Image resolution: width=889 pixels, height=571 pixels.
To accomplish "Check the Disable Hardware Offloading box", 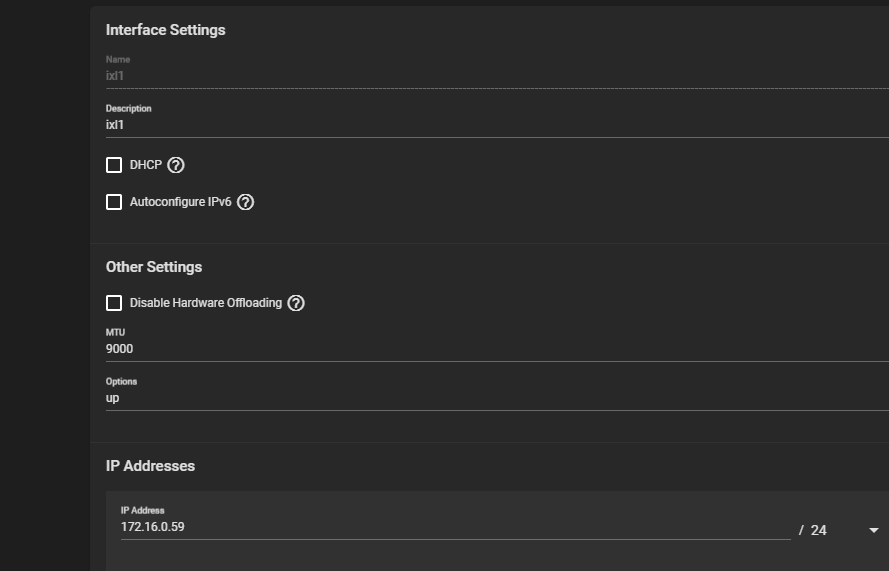I will click(114, 303).
